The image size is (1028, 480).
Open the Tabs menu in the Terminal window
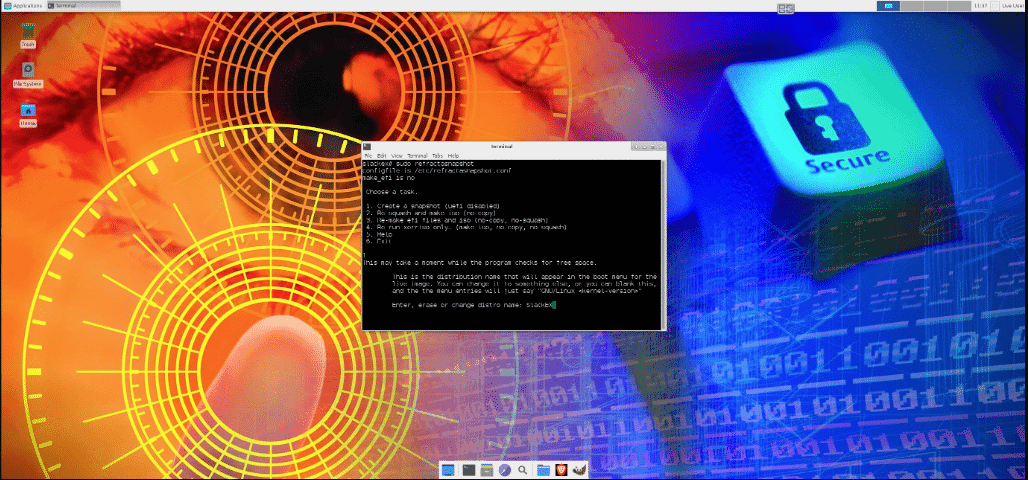pyautogui.click(x=437, y=155)
